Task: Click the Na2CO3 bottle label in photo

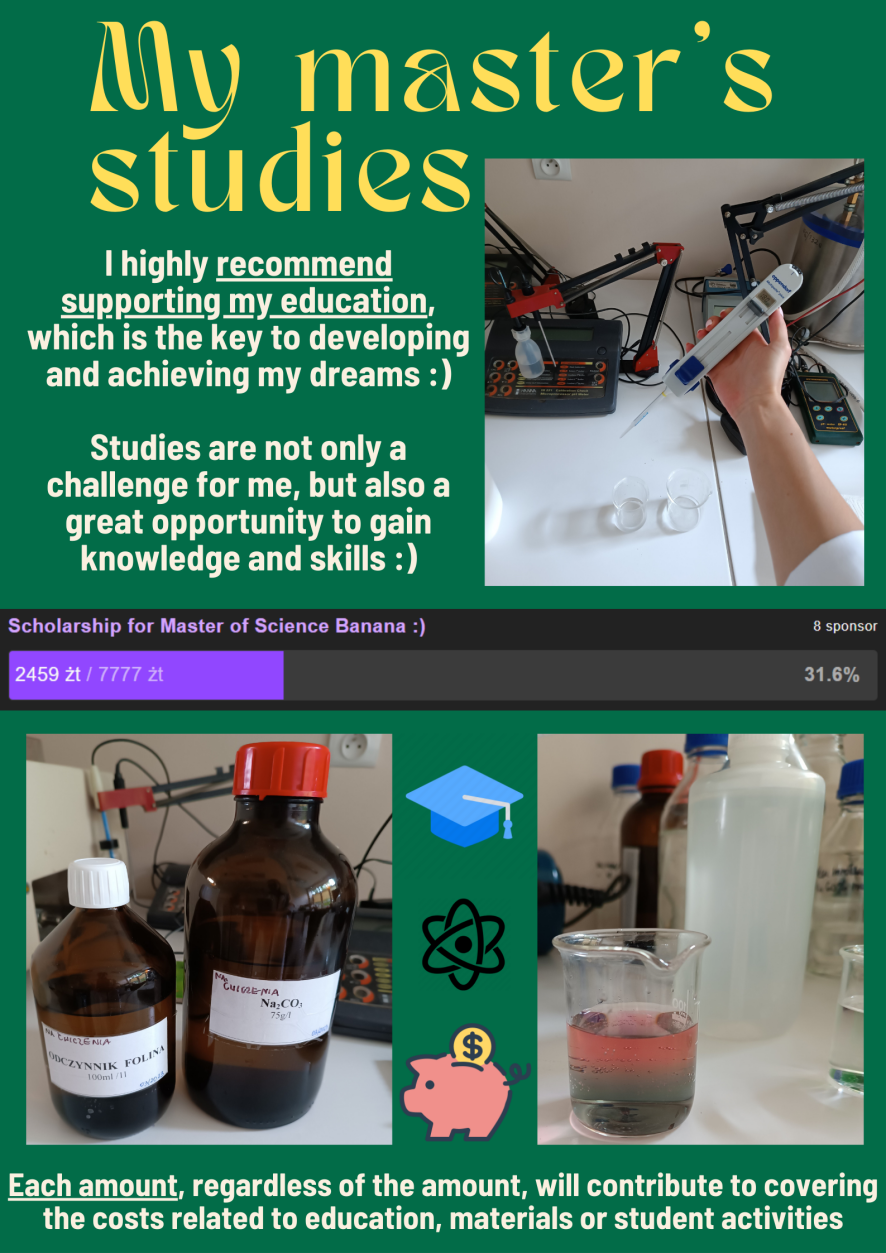Action: (x=269, y=1001)
